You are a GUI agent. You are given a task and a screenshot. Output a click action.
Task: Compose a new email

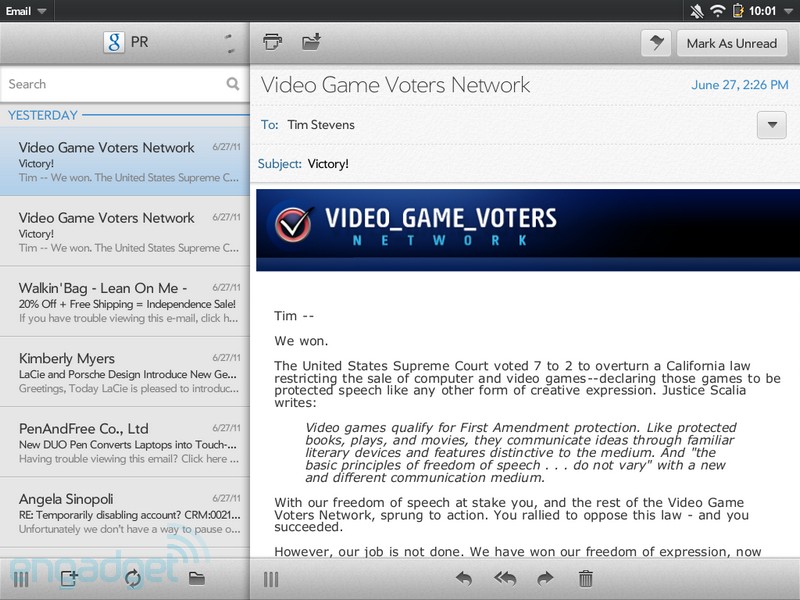click(x=69, y=578)
